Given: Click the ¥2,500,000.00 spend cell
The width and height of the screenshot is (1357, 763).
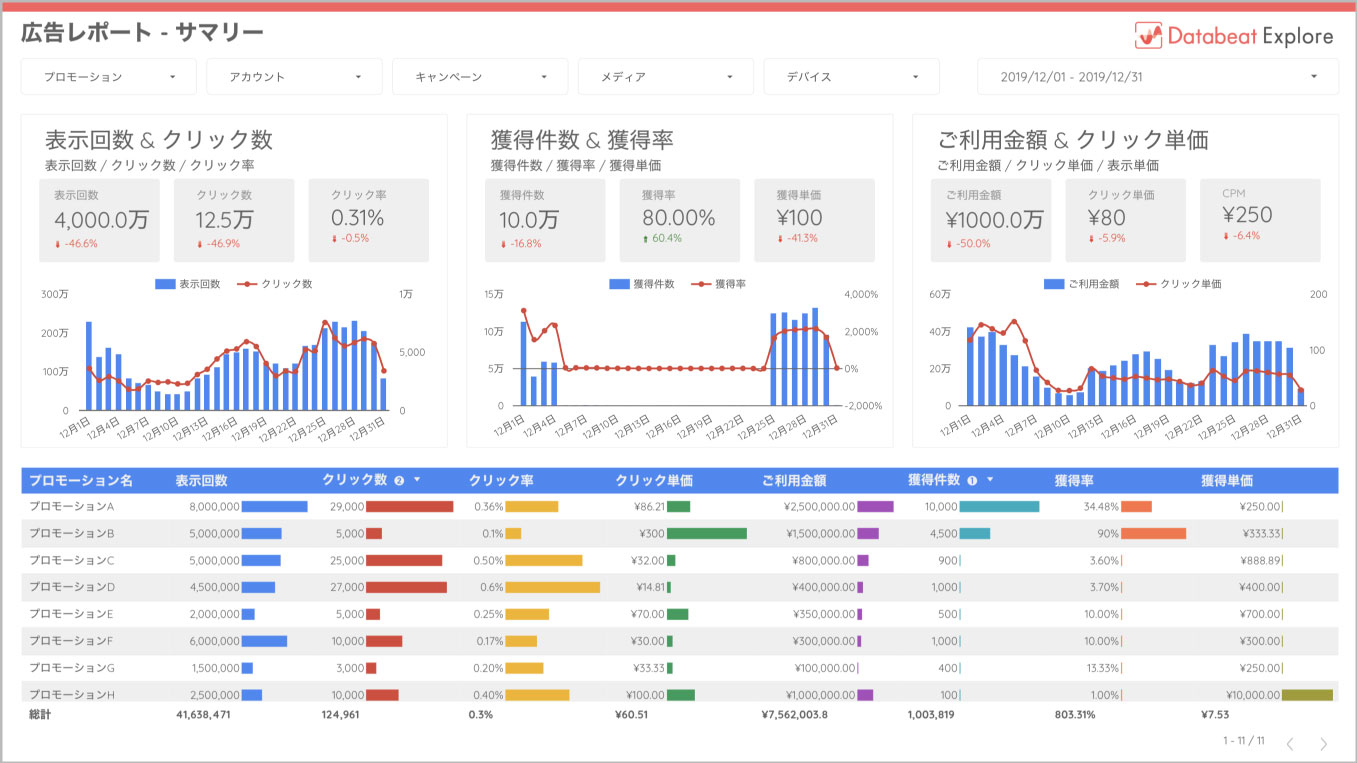Looking at the screenshot, I should coord(820,507).
